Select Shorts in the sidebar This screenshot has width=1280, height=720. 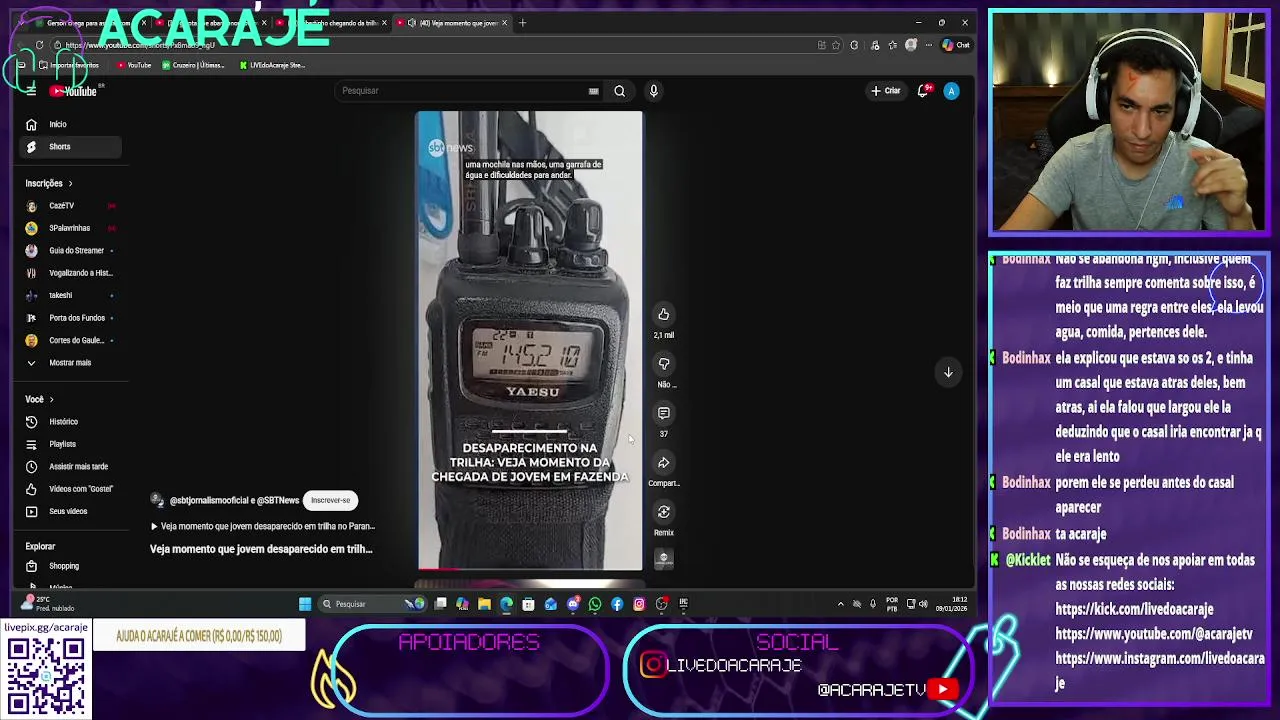(70, 147)
